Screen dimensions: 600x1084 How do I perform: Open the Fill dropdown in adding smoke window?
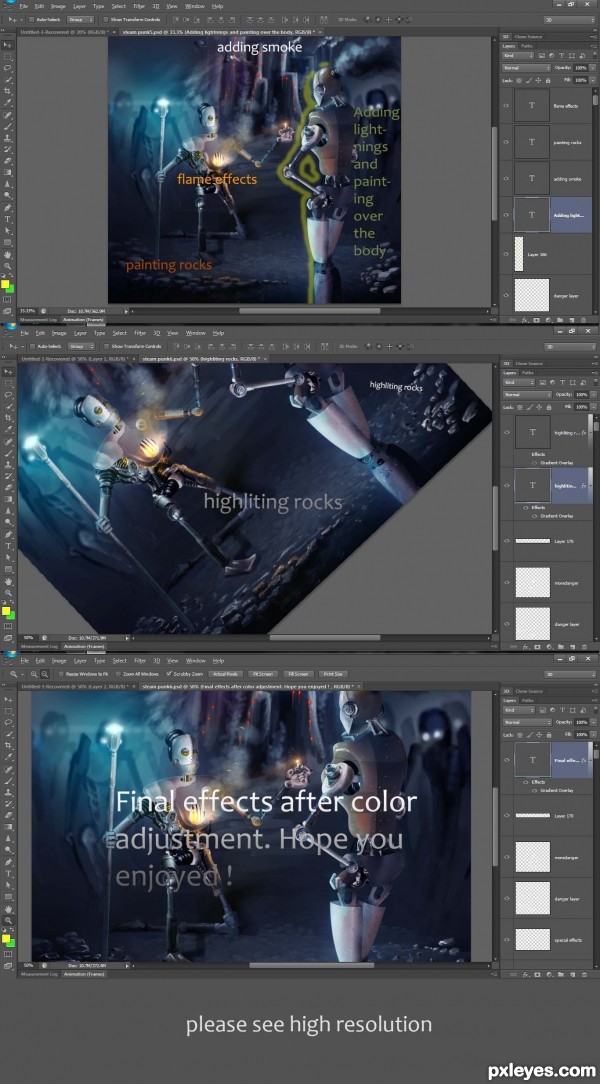pos(590,80)
